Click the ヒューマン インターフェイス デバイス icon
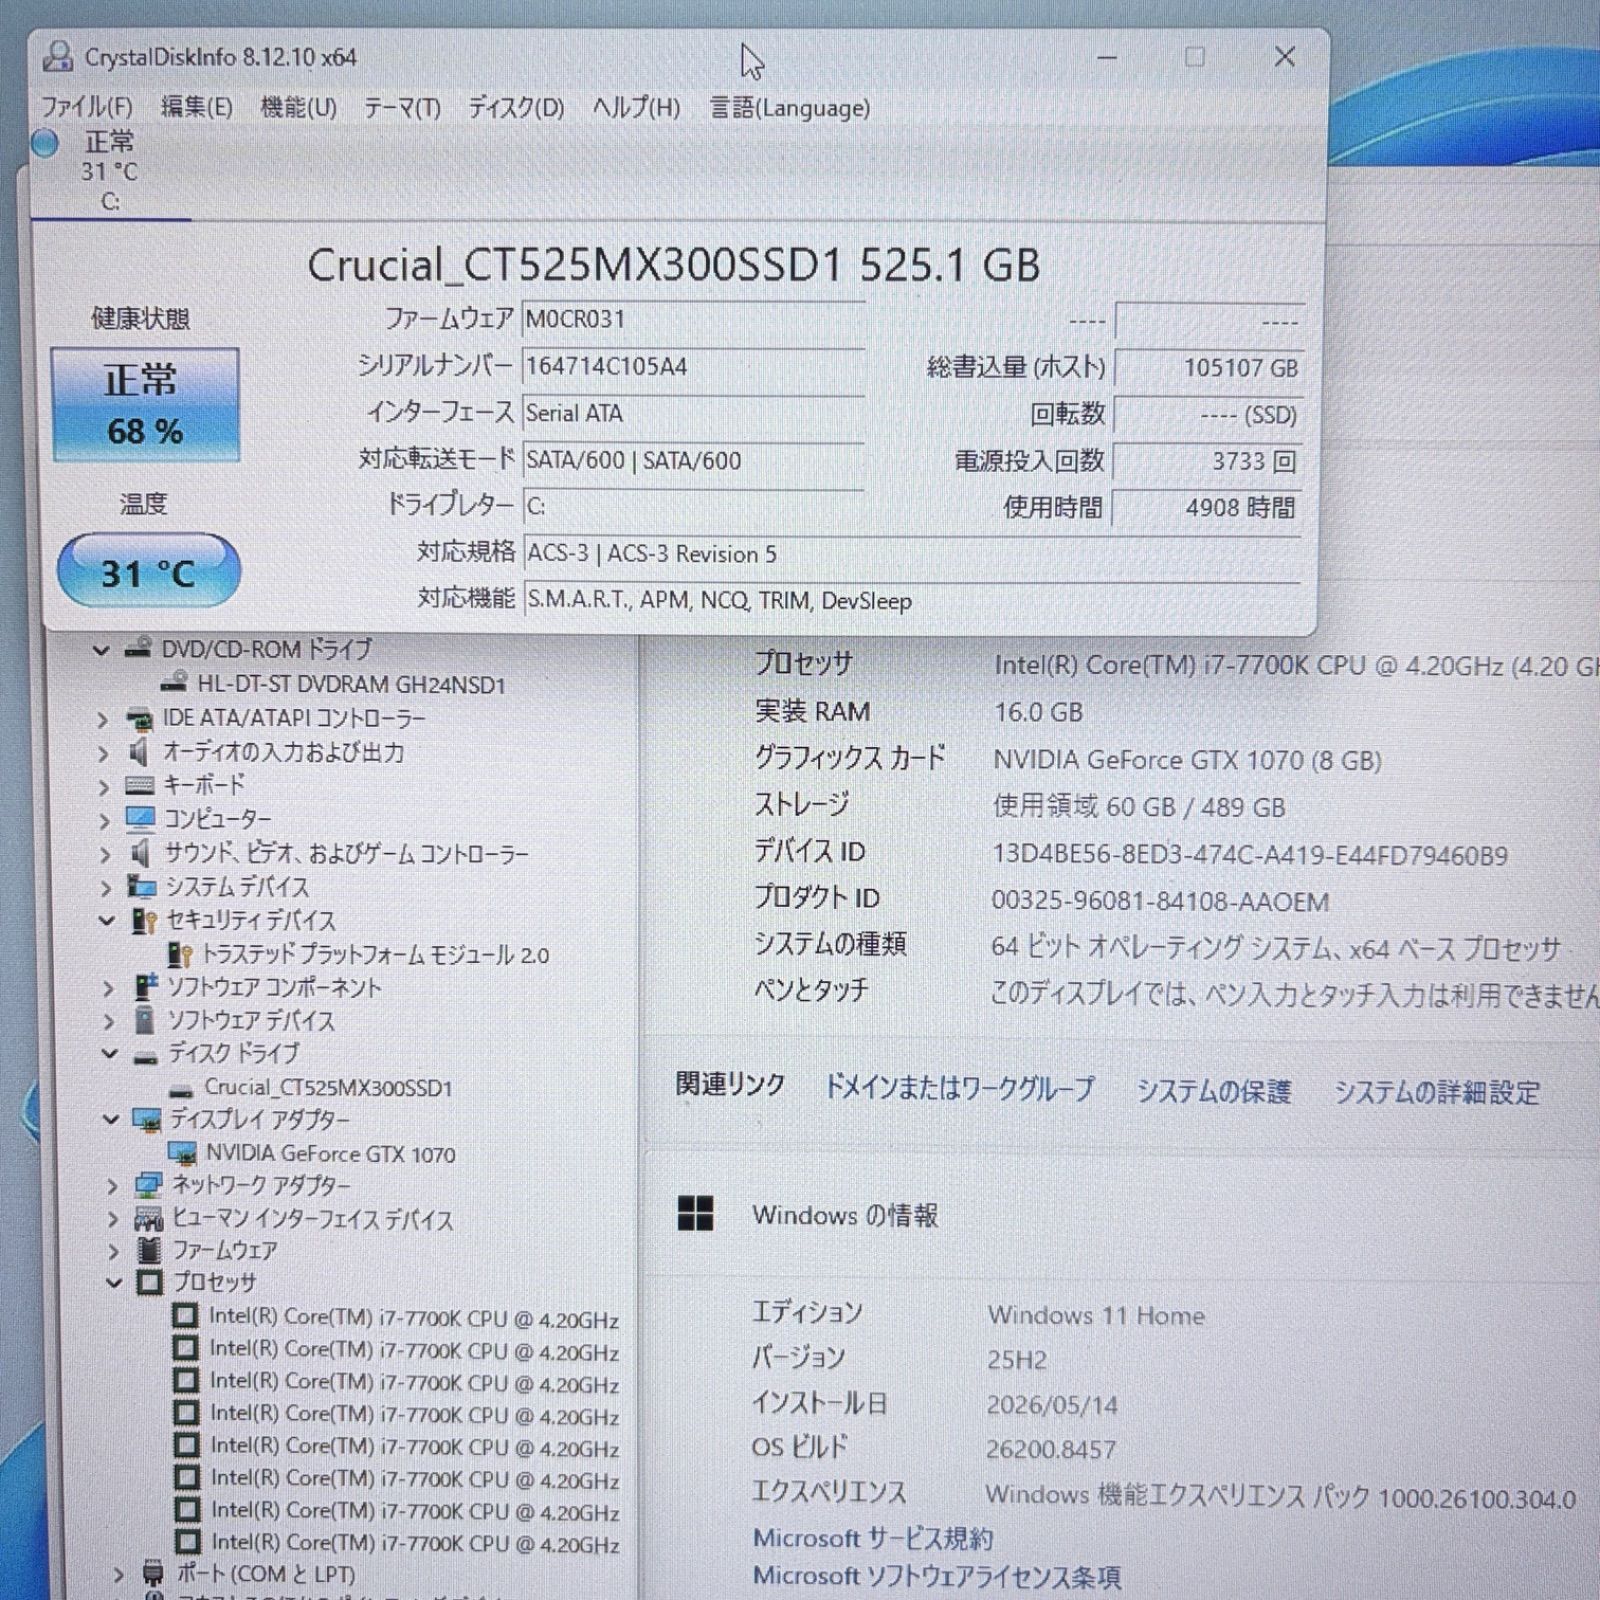The image size is (1600, 1600). coord(149,1219)
